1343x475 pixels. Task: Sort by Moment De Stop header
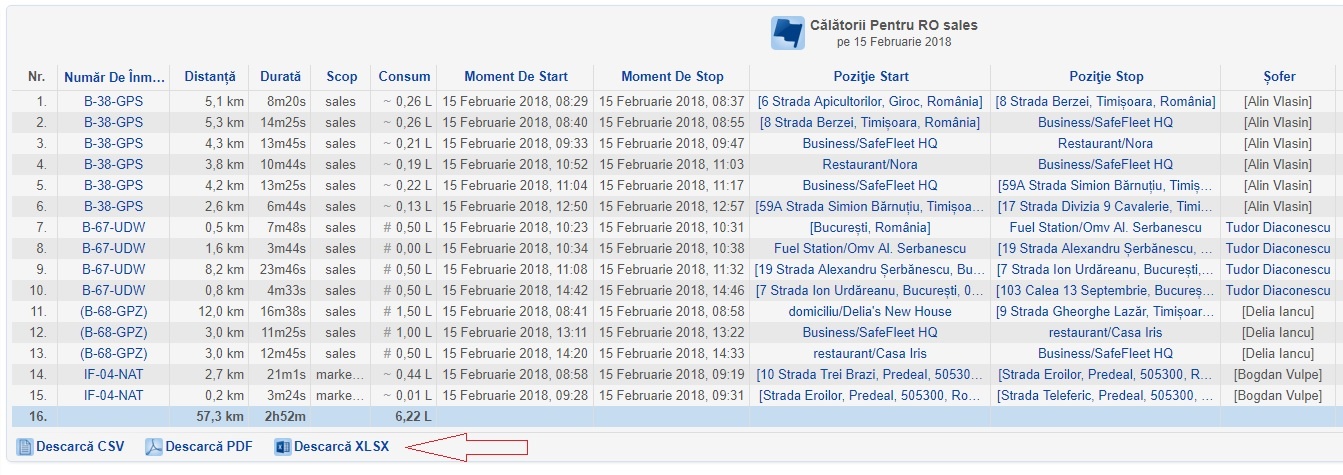[672, 77]
